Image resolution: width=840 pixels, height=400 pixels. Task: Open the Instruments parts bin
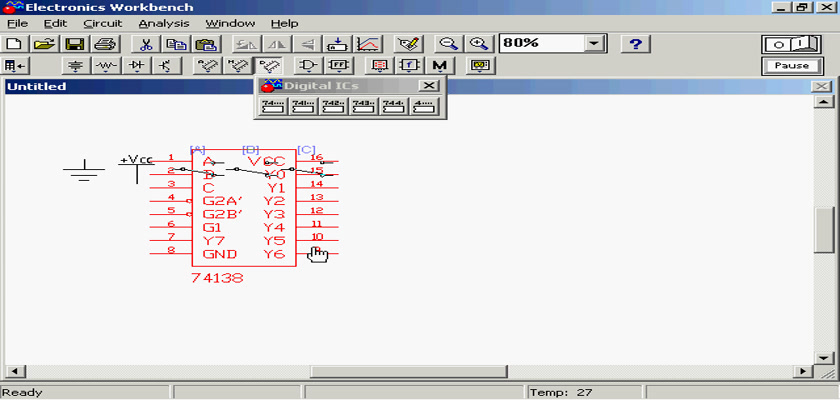[481, 66]
